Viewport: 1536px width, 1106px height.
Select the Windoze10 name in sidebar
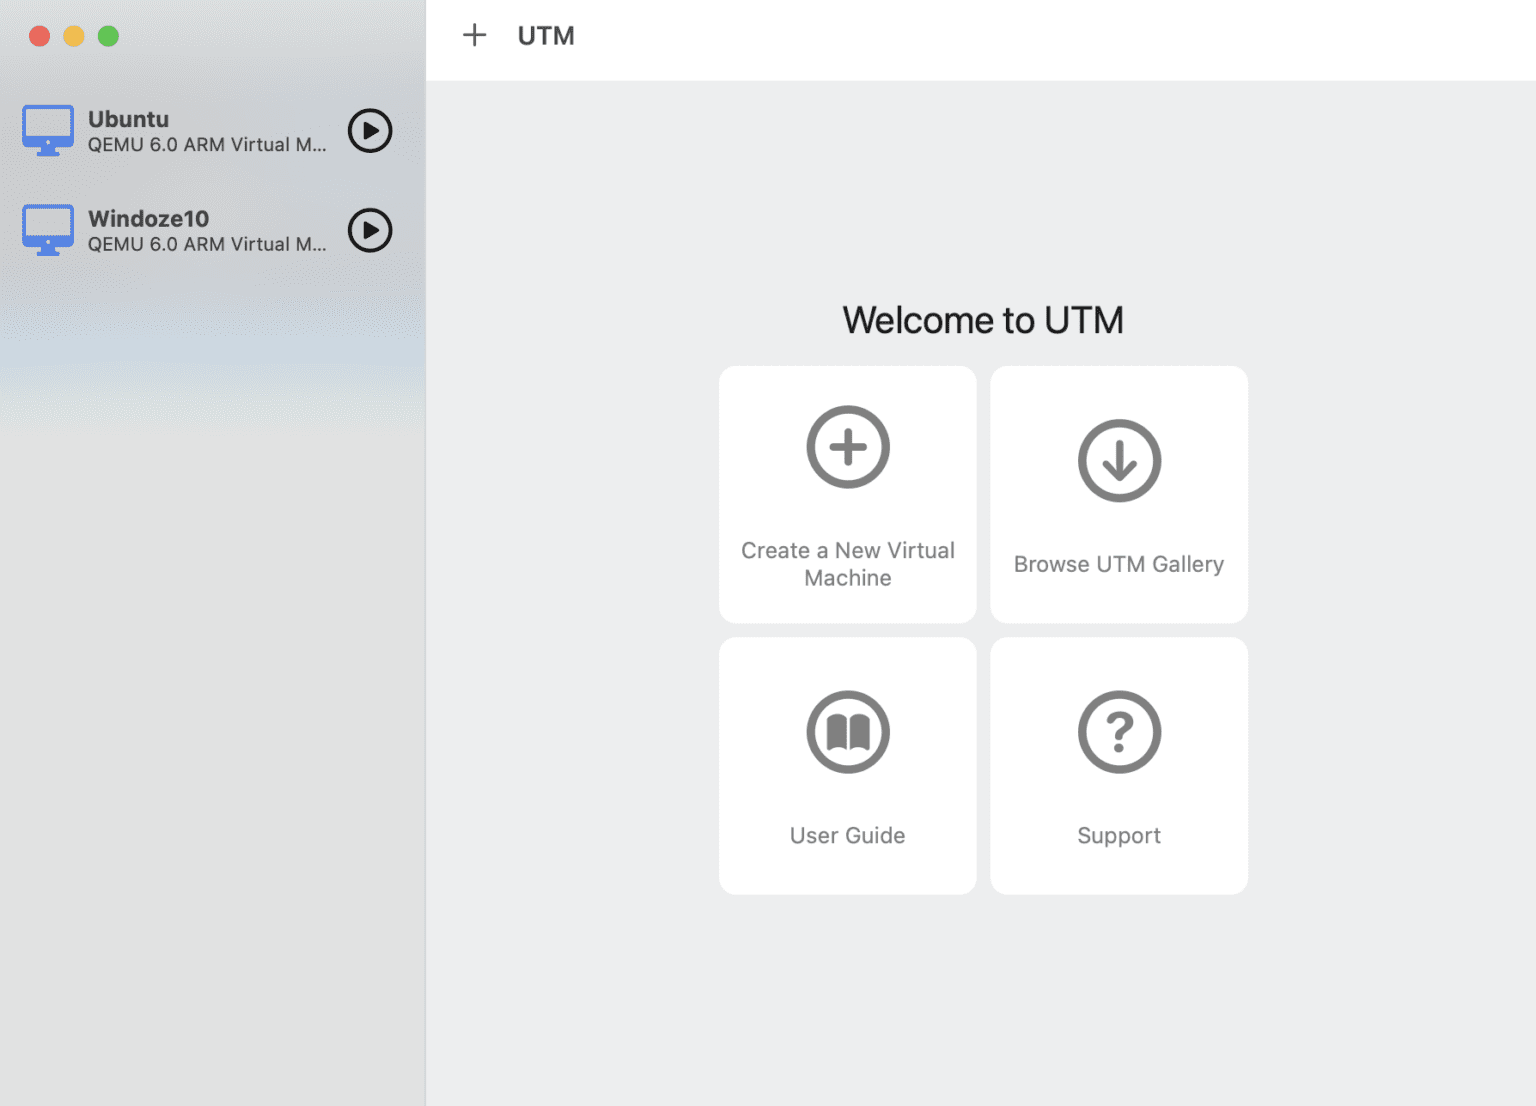tap(148, 219)
